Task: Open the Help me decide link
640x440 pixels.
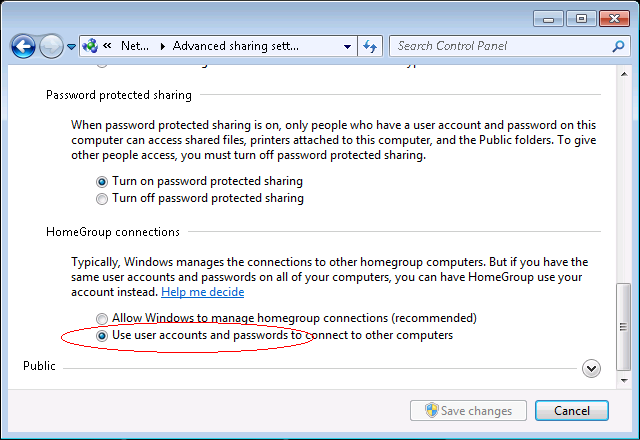Action: click(202, 292)
